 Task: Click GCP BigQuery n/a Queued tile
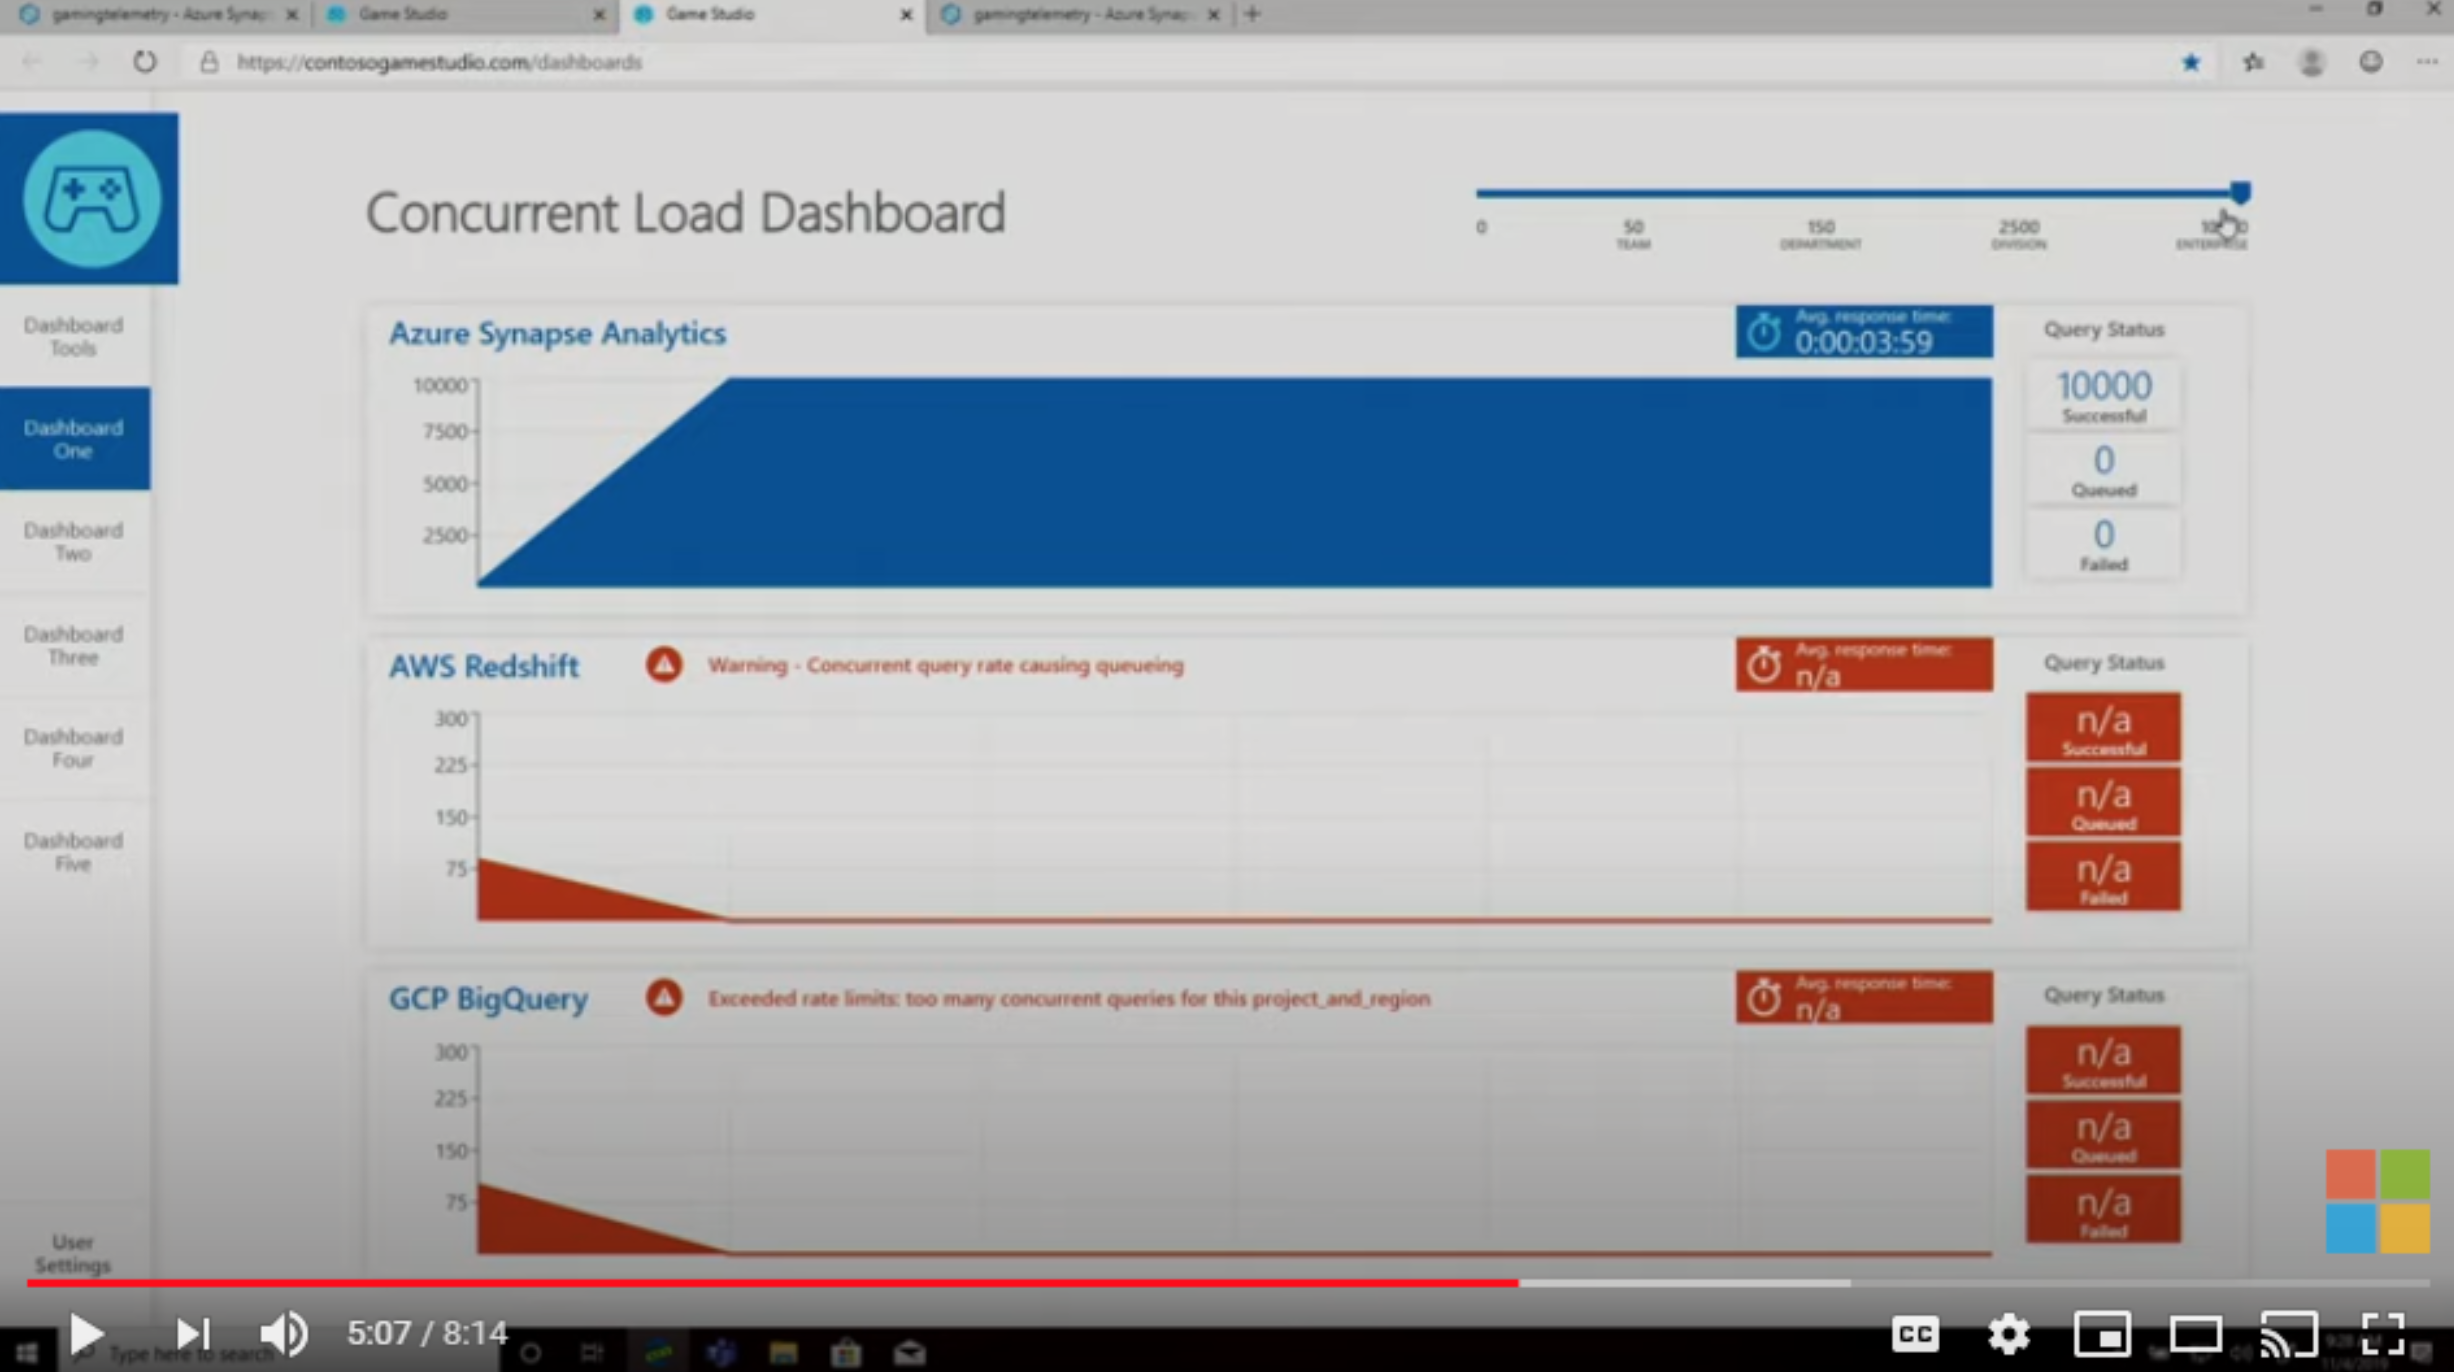pos(2103,1135)
